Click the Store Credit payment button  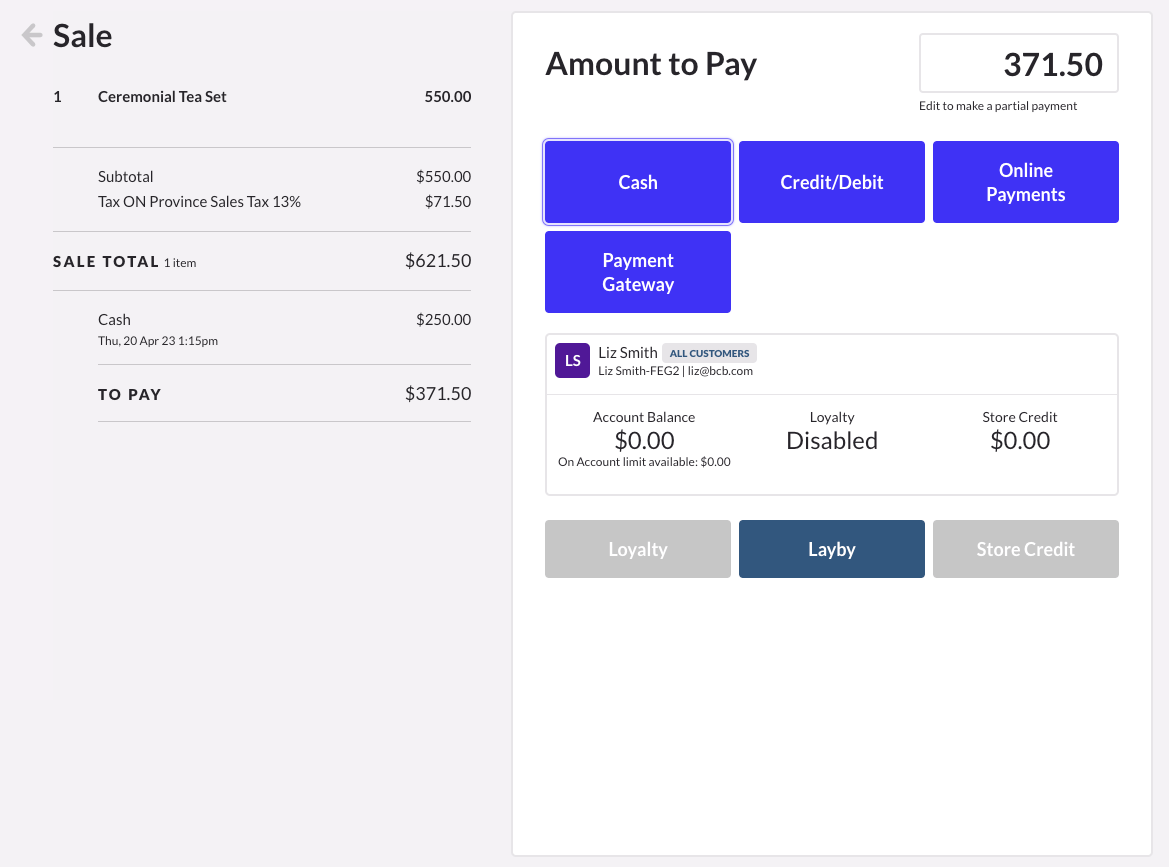coord(1025,549)
